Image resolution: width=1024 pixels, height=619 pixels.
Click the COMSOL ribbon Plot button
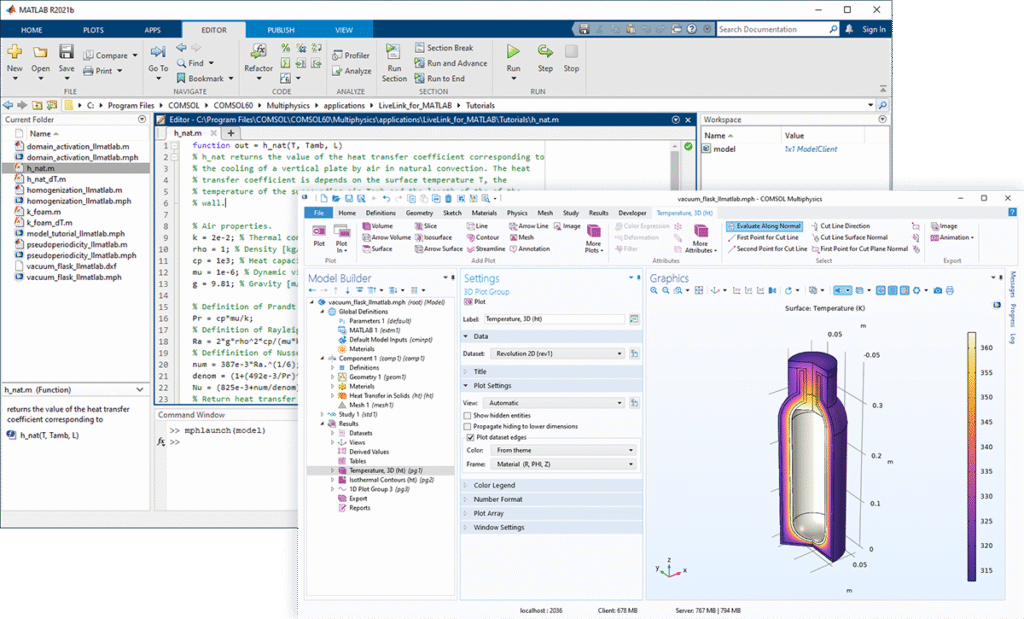tap(319, 235)
